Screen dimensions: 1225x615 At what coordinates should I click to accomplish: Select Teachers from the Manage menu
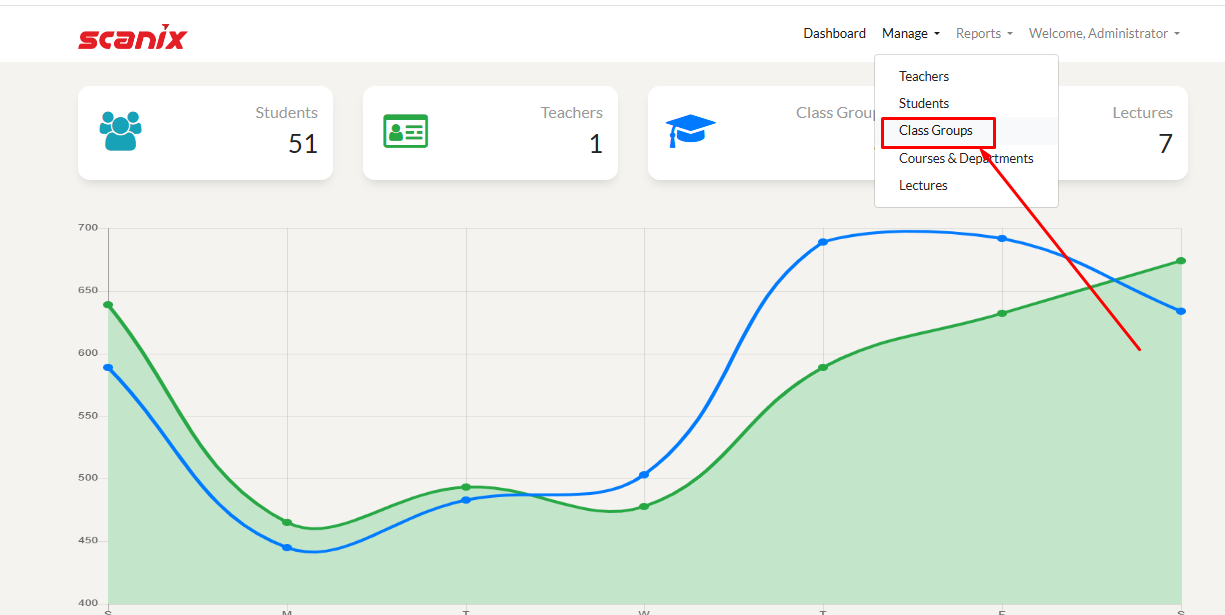[x=923, y=77]
